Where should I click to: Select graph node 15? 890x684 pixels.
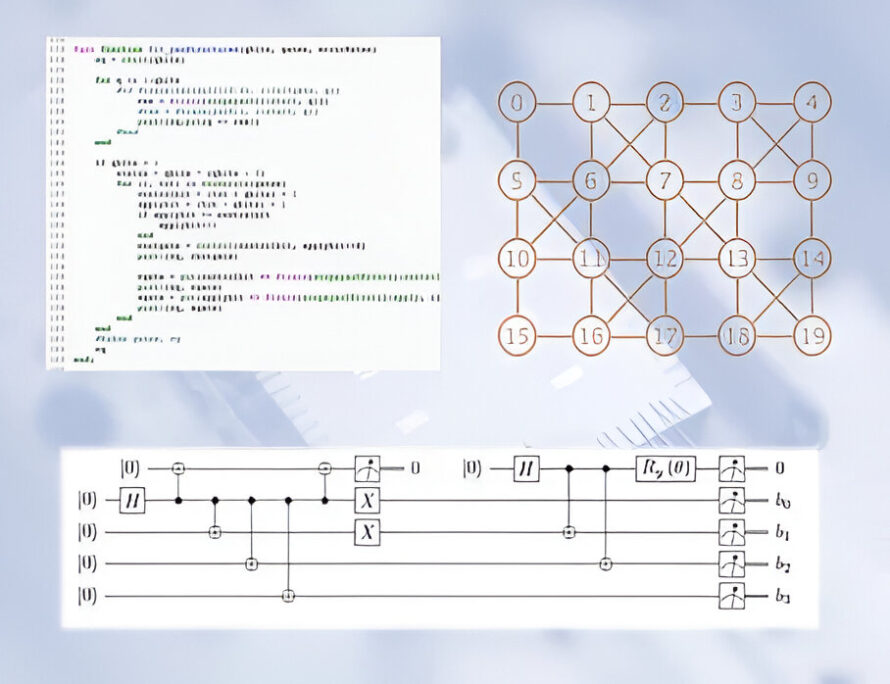tap(517, 335)
